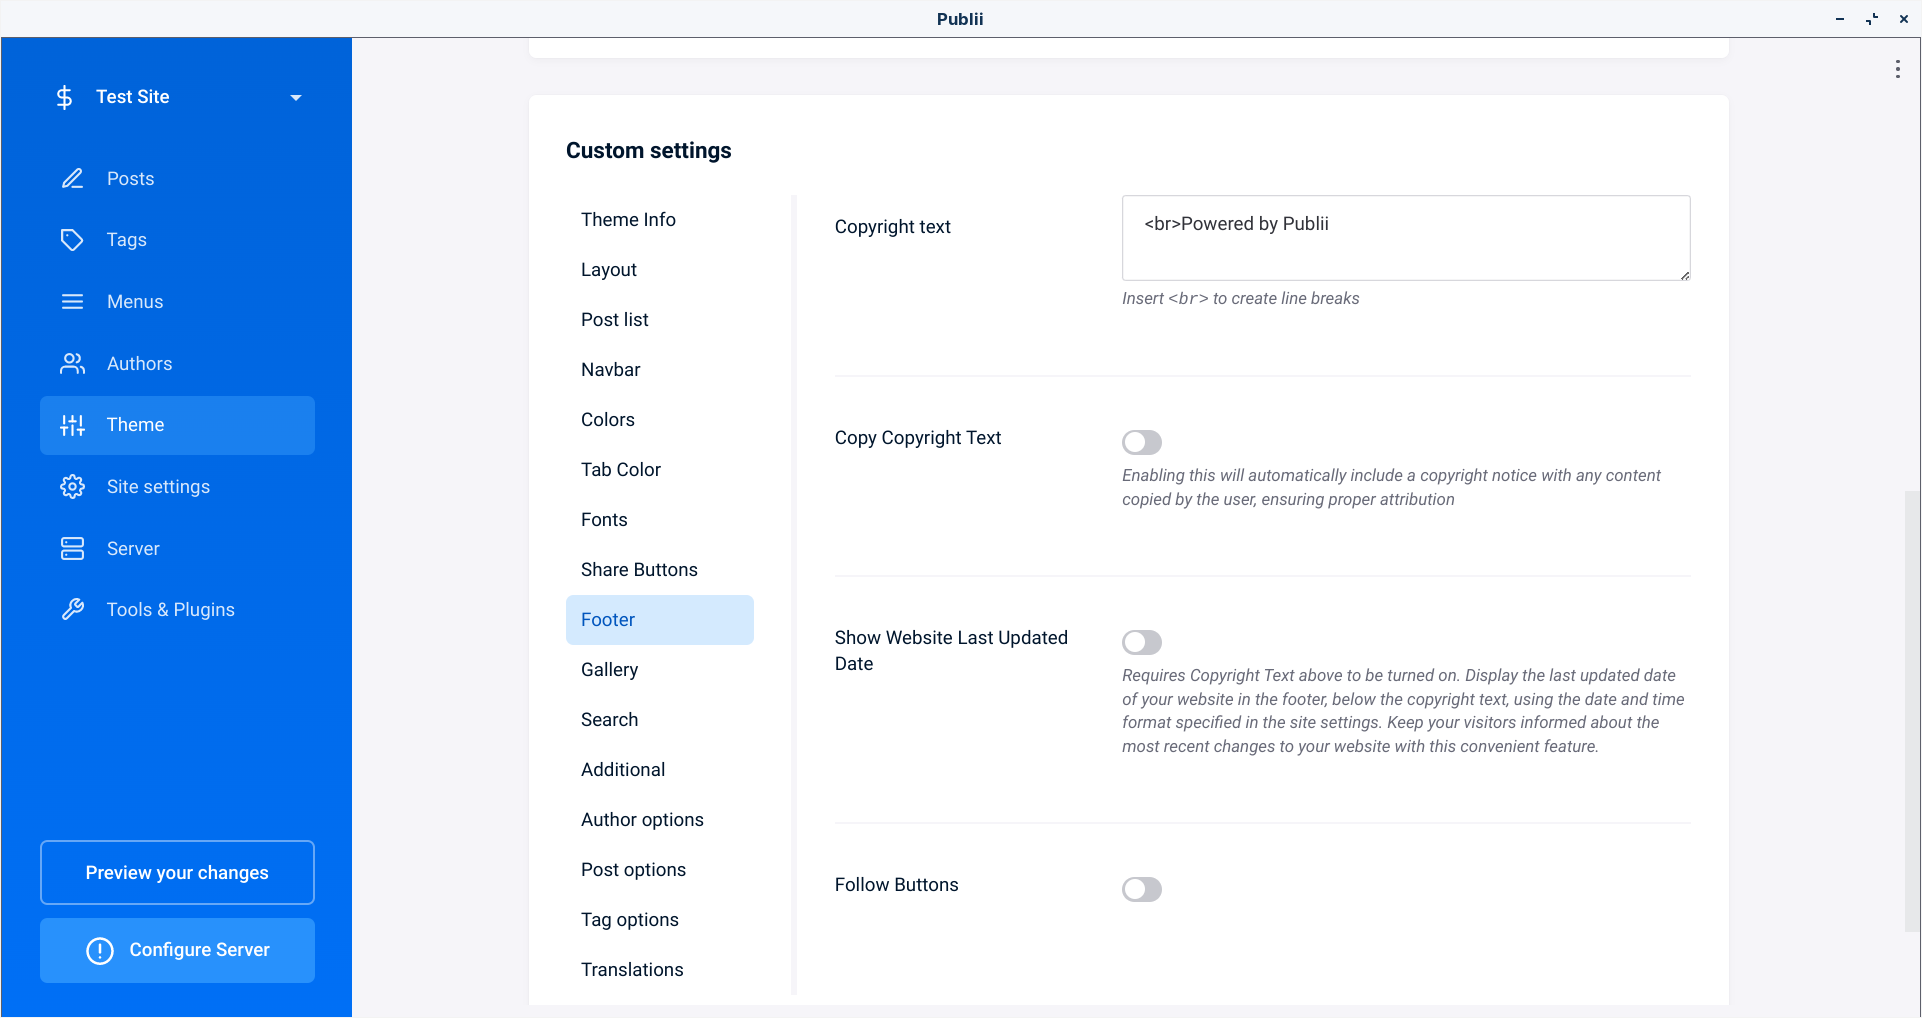Screen dimensions: 1922x1018
Task: Click inside the Copyright text field
Action: [x=1405, y=237]
